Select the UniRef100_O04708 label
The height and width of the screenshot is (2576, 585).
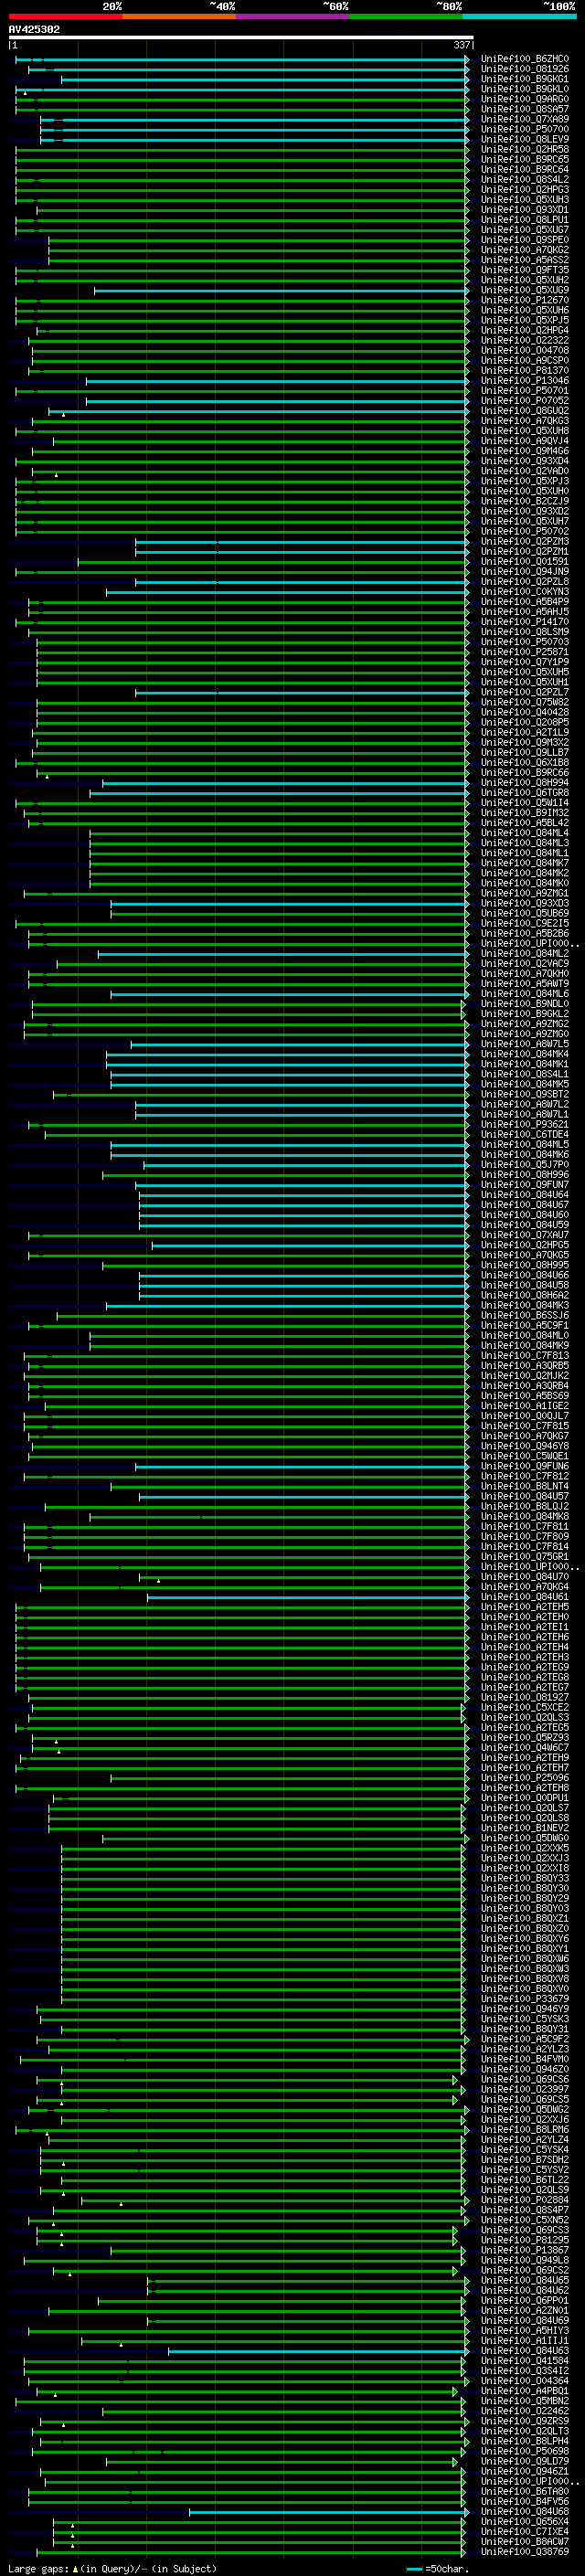pos(524,350)
